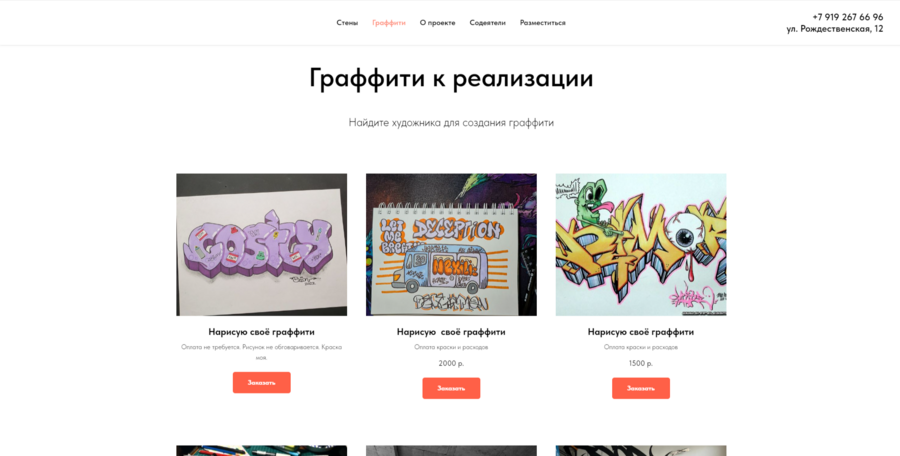This screenshot has width=900, height=456.
Task: Call the phone number +7 919 267 66 96
Action: pyautogui.click(x=847, y=17)
